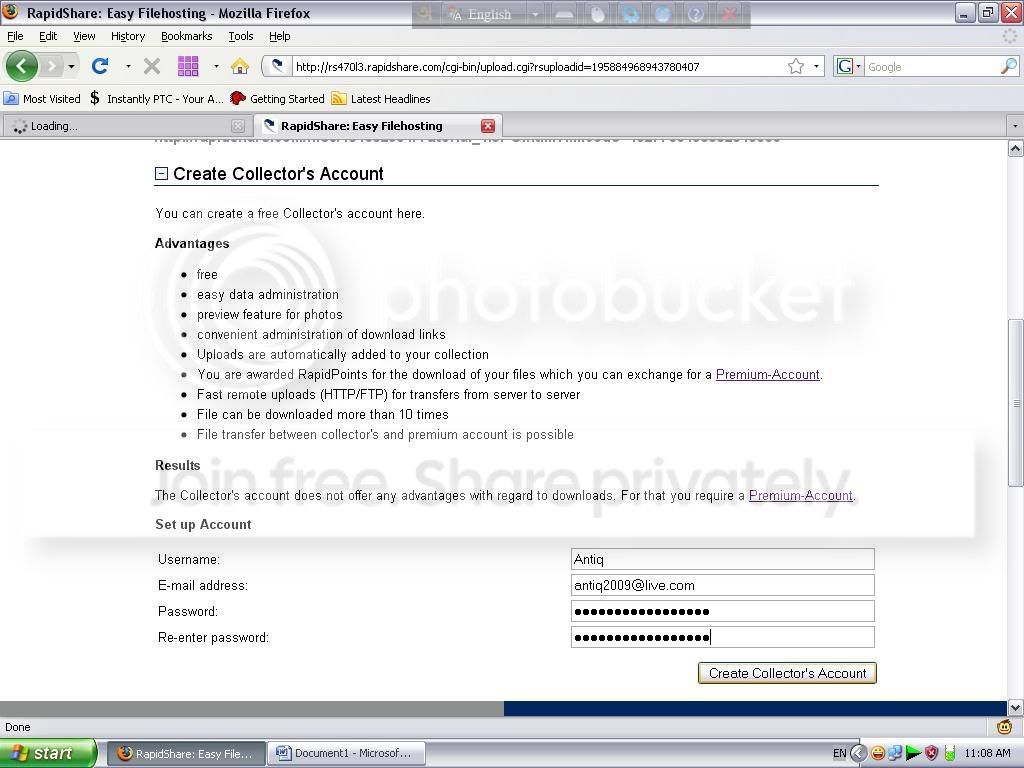Click the Firefox logo in title bar

pyautogui.click(x=10, y=12)
